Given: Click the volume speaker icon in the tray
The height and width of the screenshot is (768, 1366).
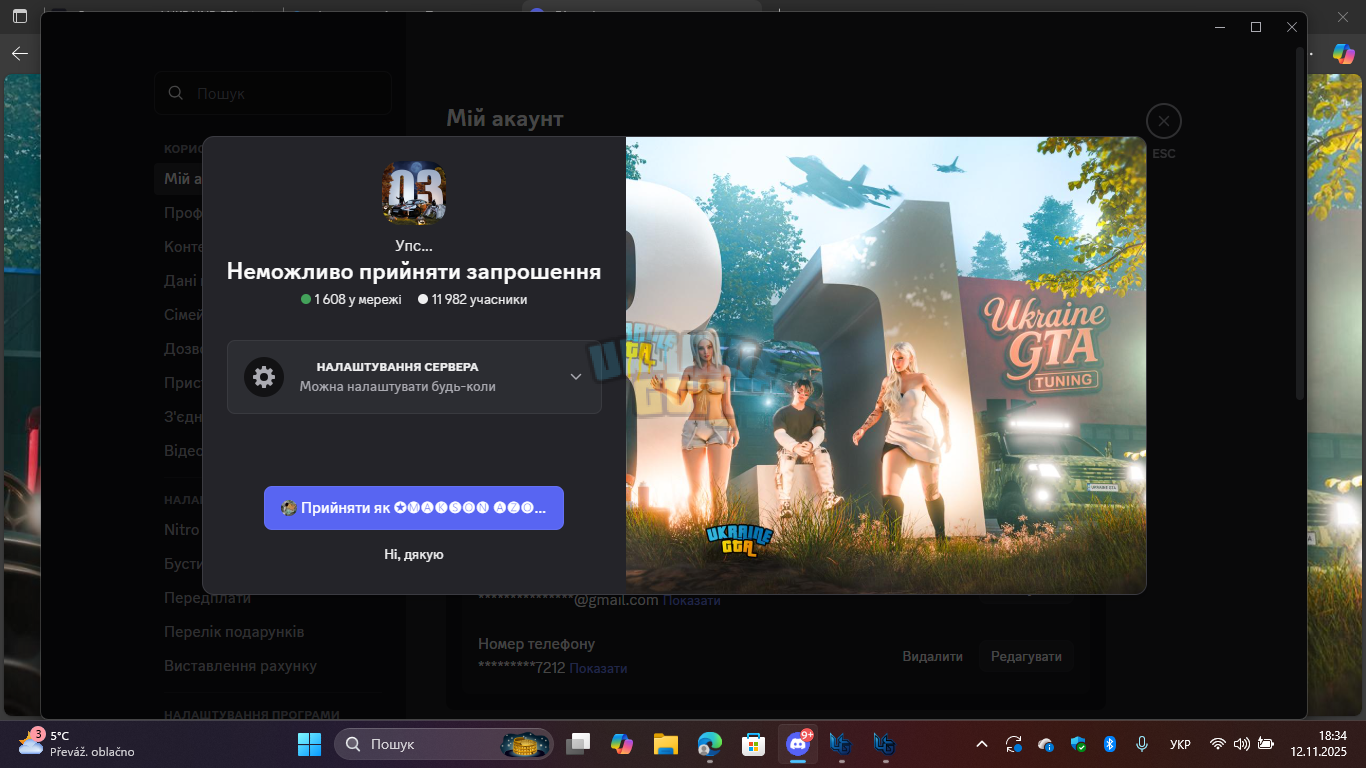Looking at the screenshot, I should point(1242,744).
